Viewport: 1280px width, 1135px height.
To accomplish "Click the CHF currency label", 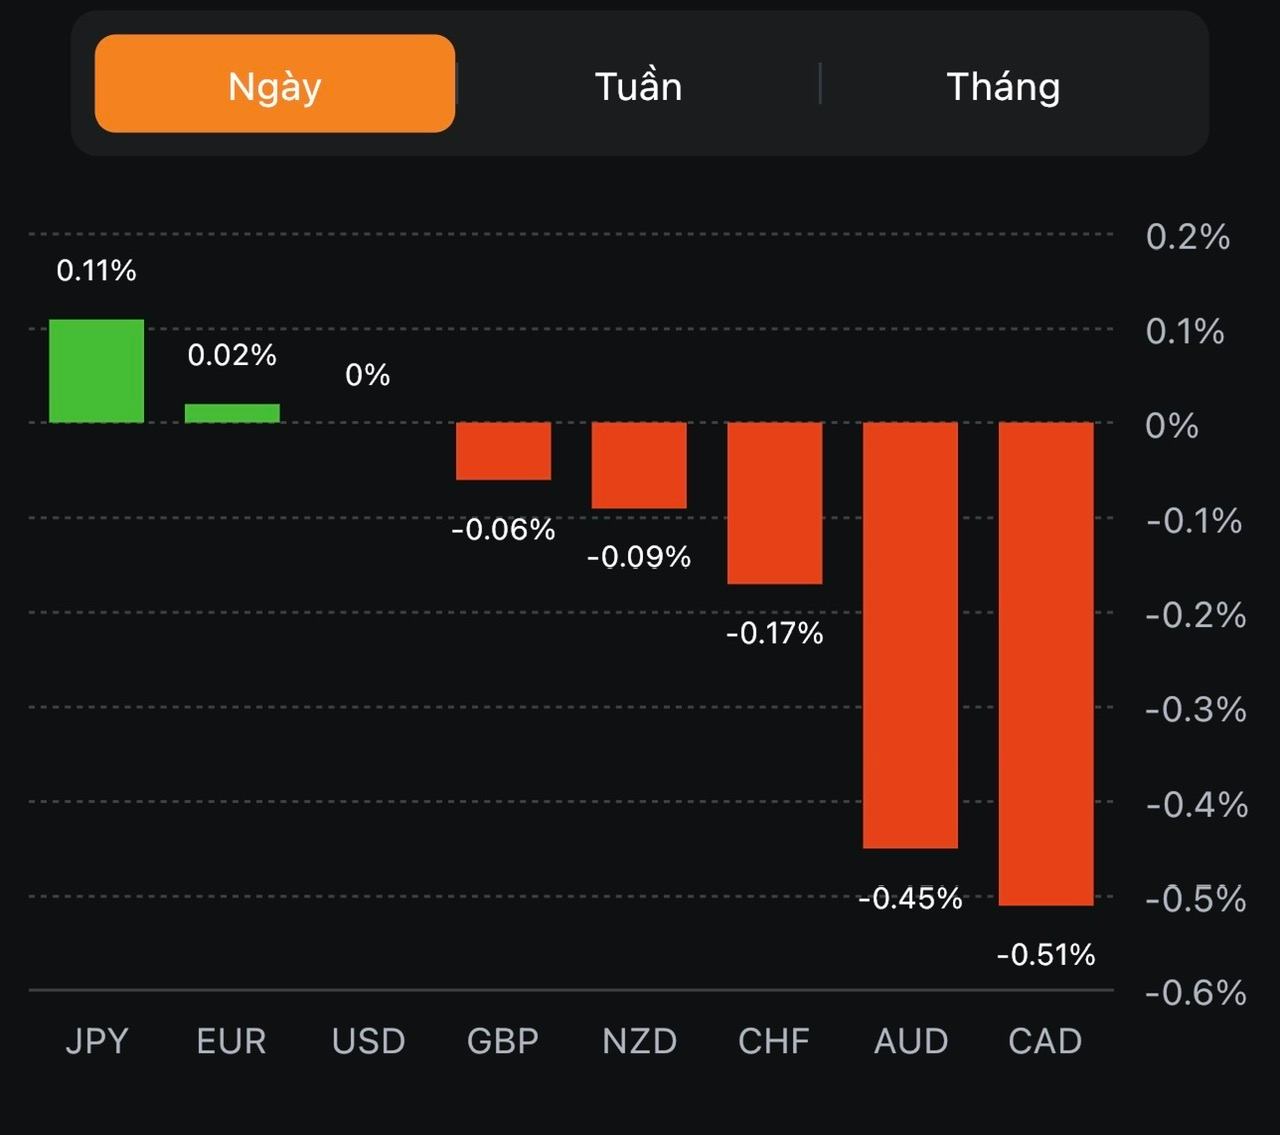I will click(x=774, y=1041).
